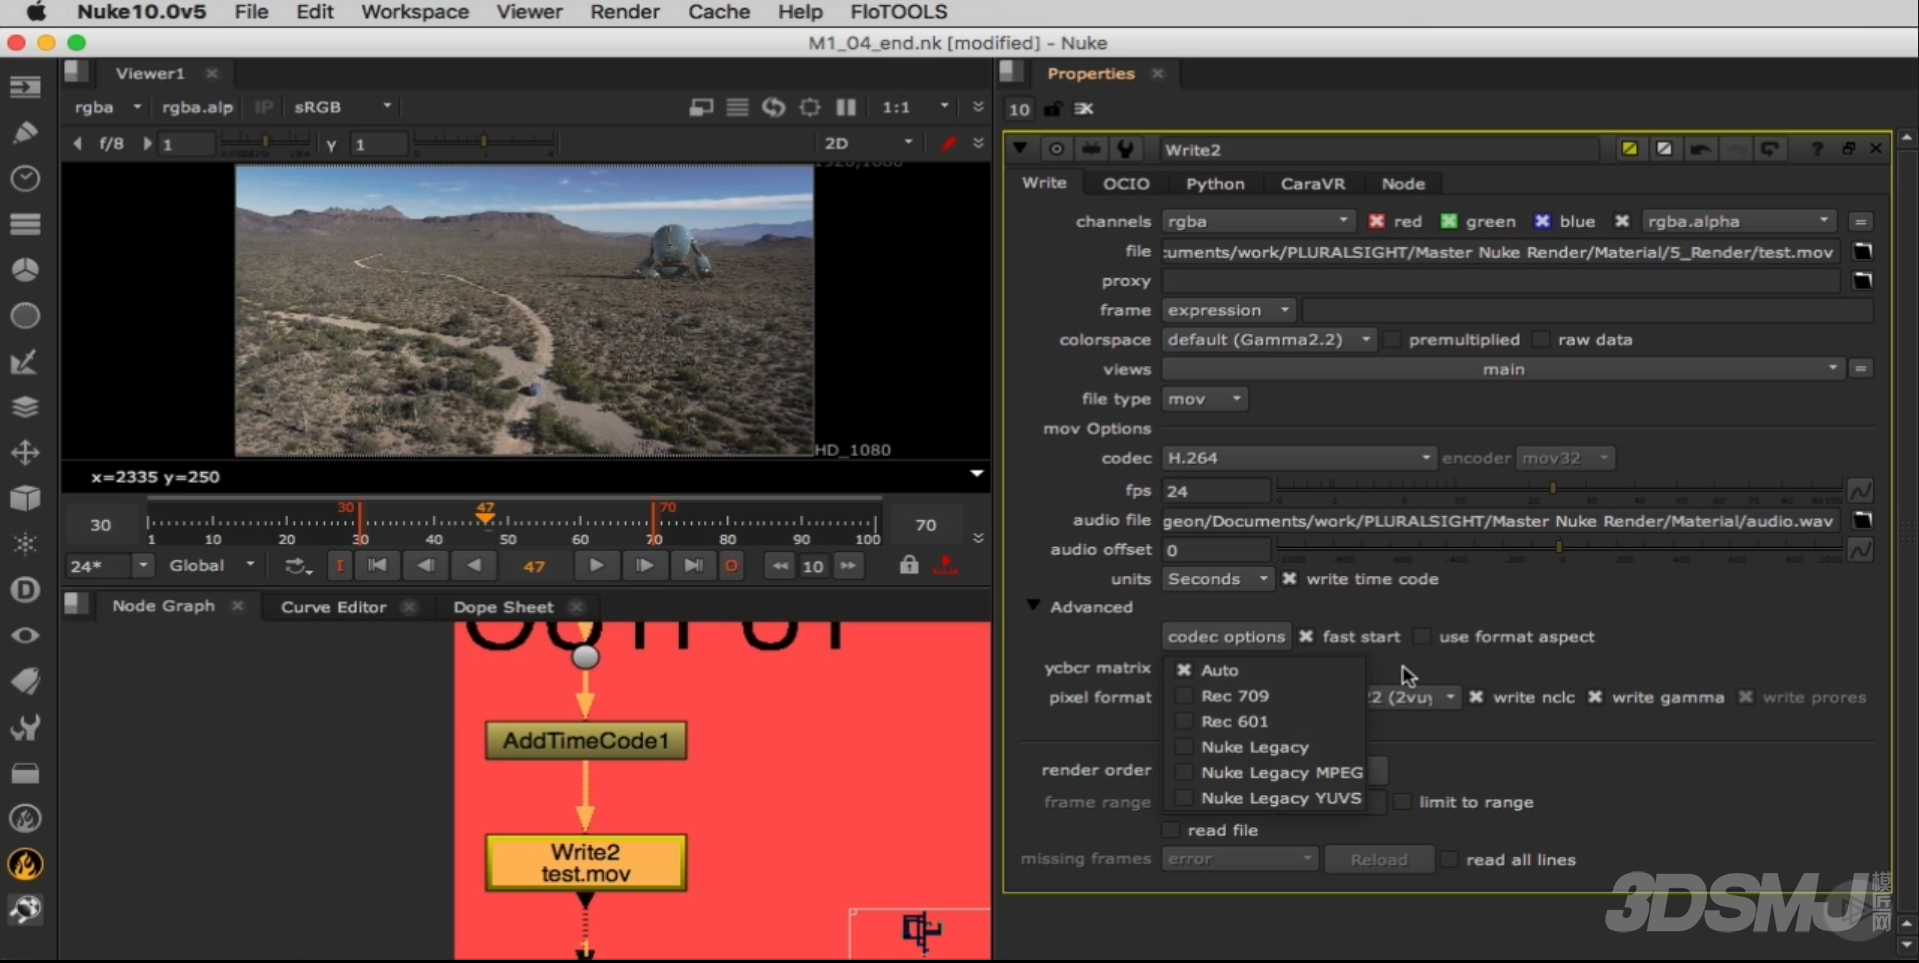Toggle the red channel checkbox
The height and width of the screenshot is (963, 1919).
click(1377, 221)
